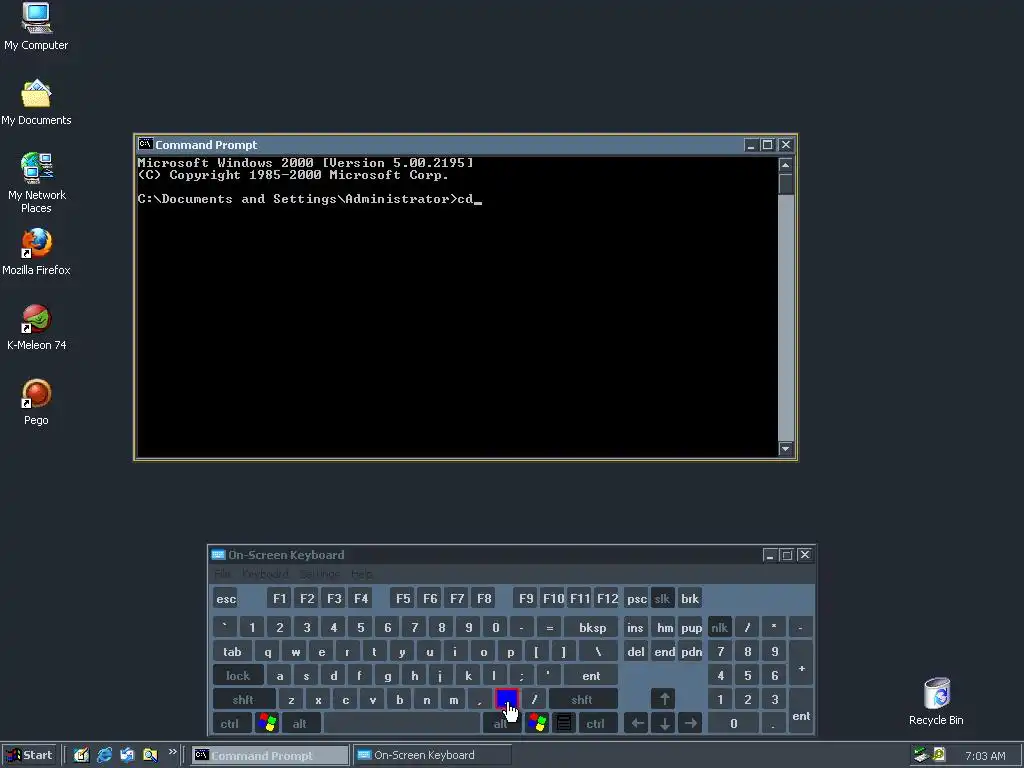
Task: Toggle the lock (caps lock) key
Action: [x=238, y=675]
